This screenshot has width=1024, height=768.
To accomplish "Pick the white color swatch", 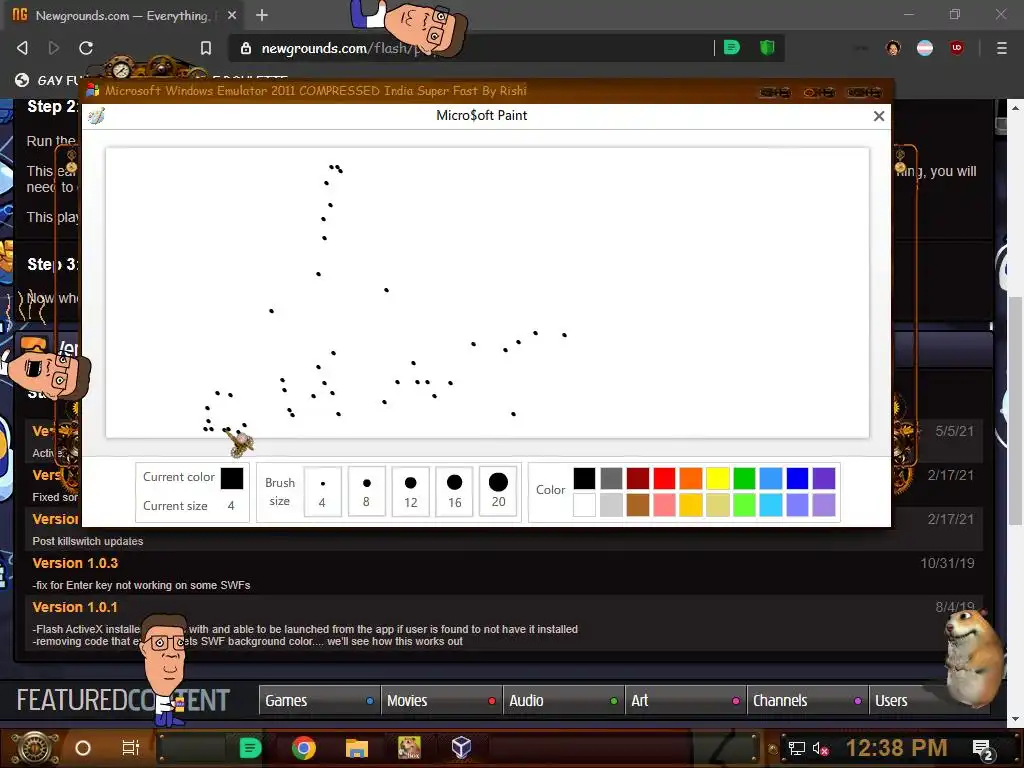I will pos(584,505).
